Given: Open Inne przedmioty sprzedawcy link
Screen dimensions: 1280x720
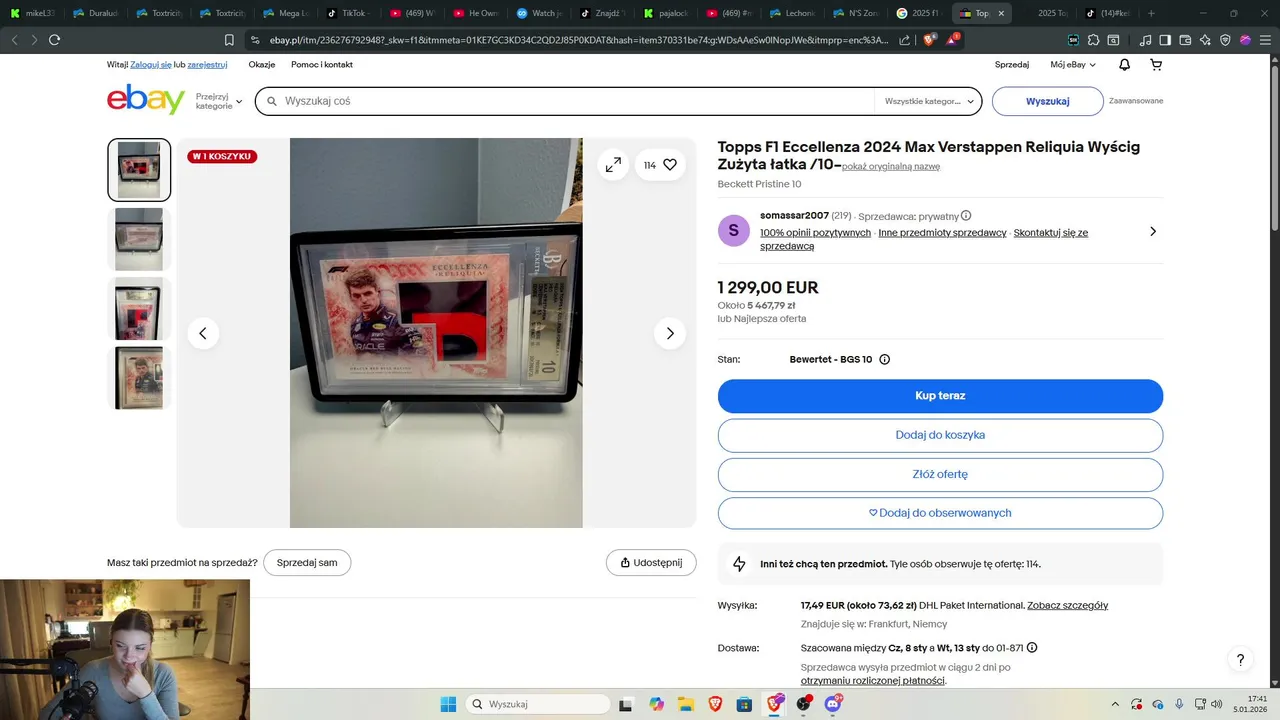Looking at the screenshot, I should 942,232.
